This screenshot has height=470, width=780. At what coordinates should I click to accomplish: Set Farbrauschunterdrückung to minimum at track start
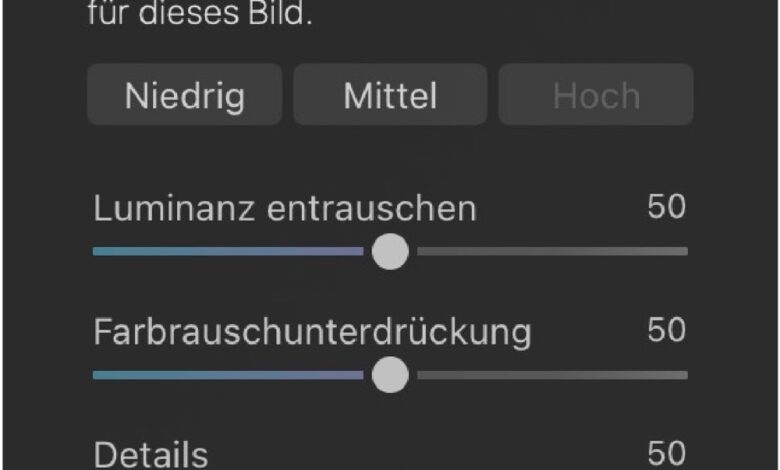(95, 375)
